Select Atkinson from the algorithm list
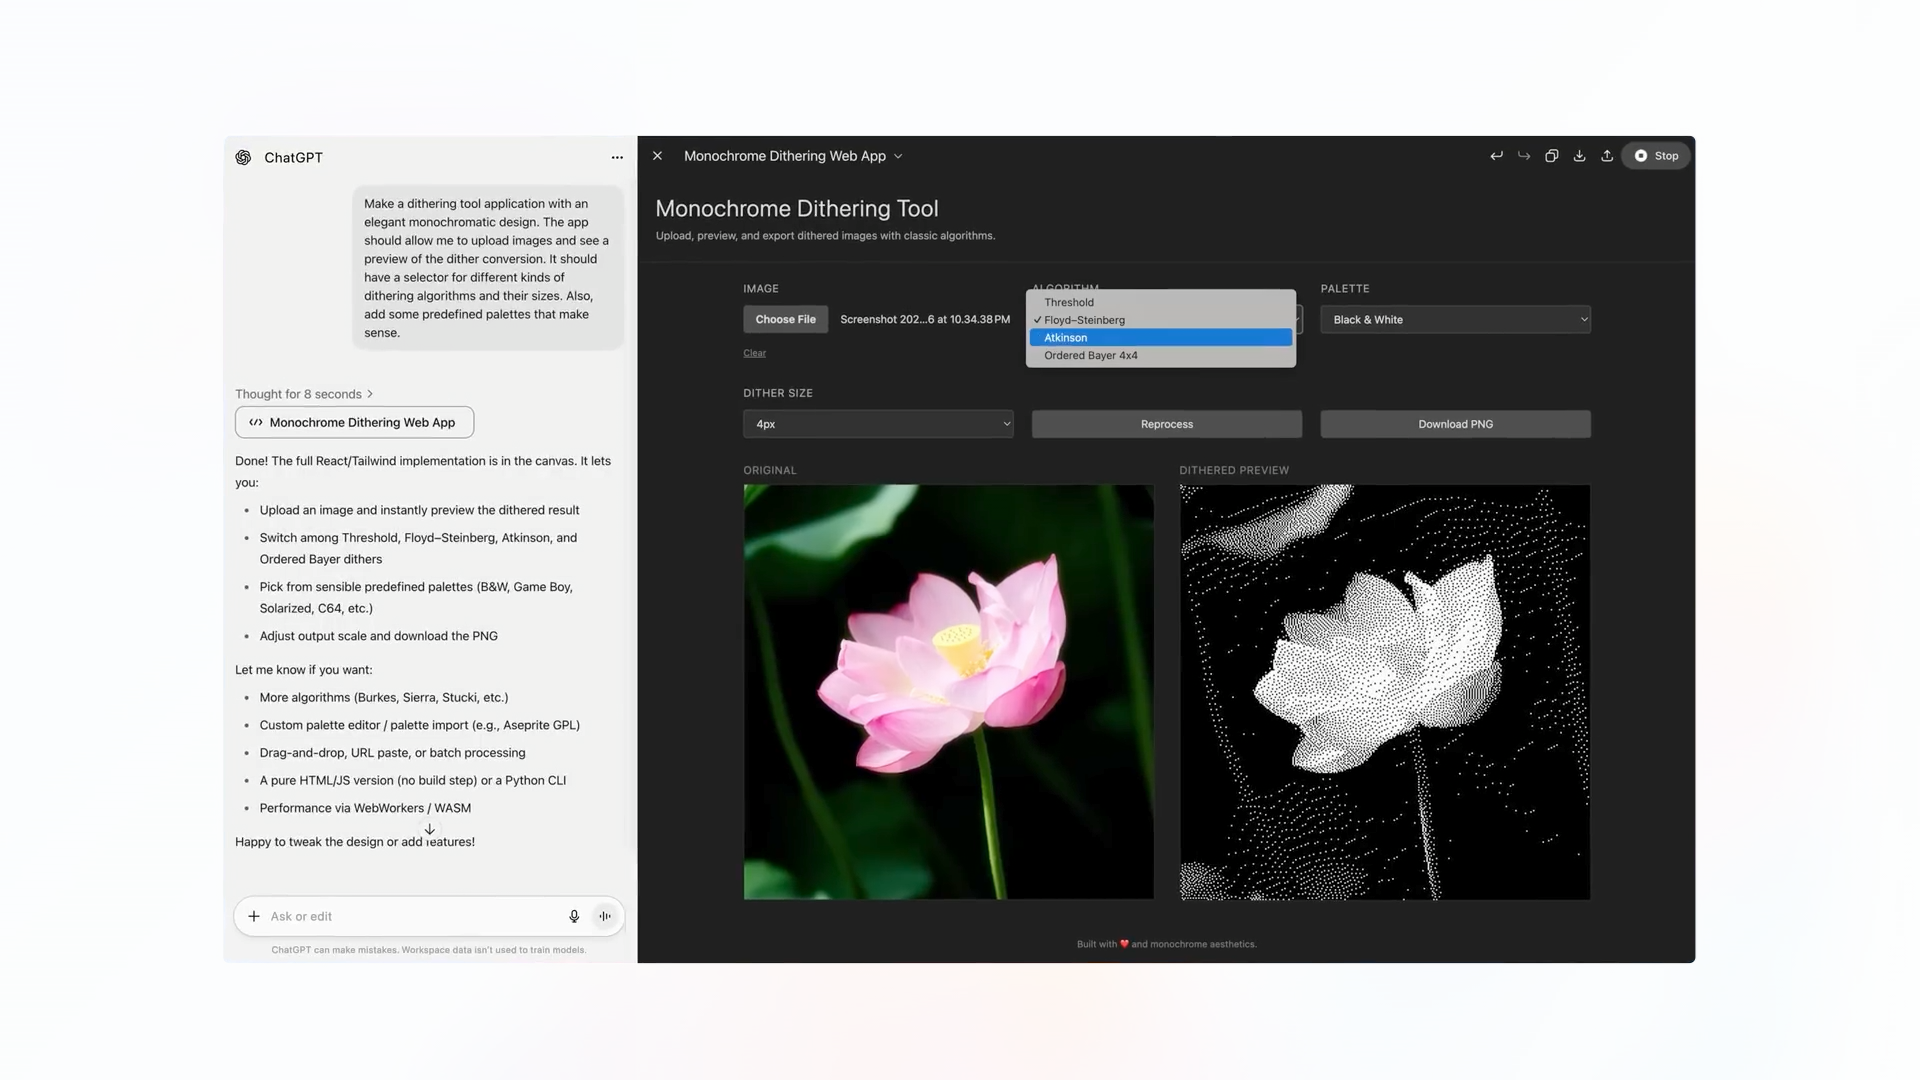Screen dimensions: 1920x1080 (x=1160, y=338)
